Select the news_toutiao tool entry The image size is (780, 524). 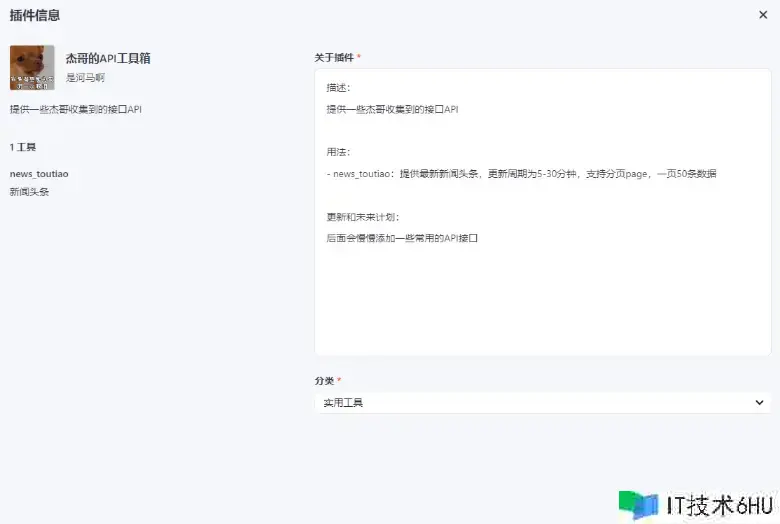coord(39,174)
